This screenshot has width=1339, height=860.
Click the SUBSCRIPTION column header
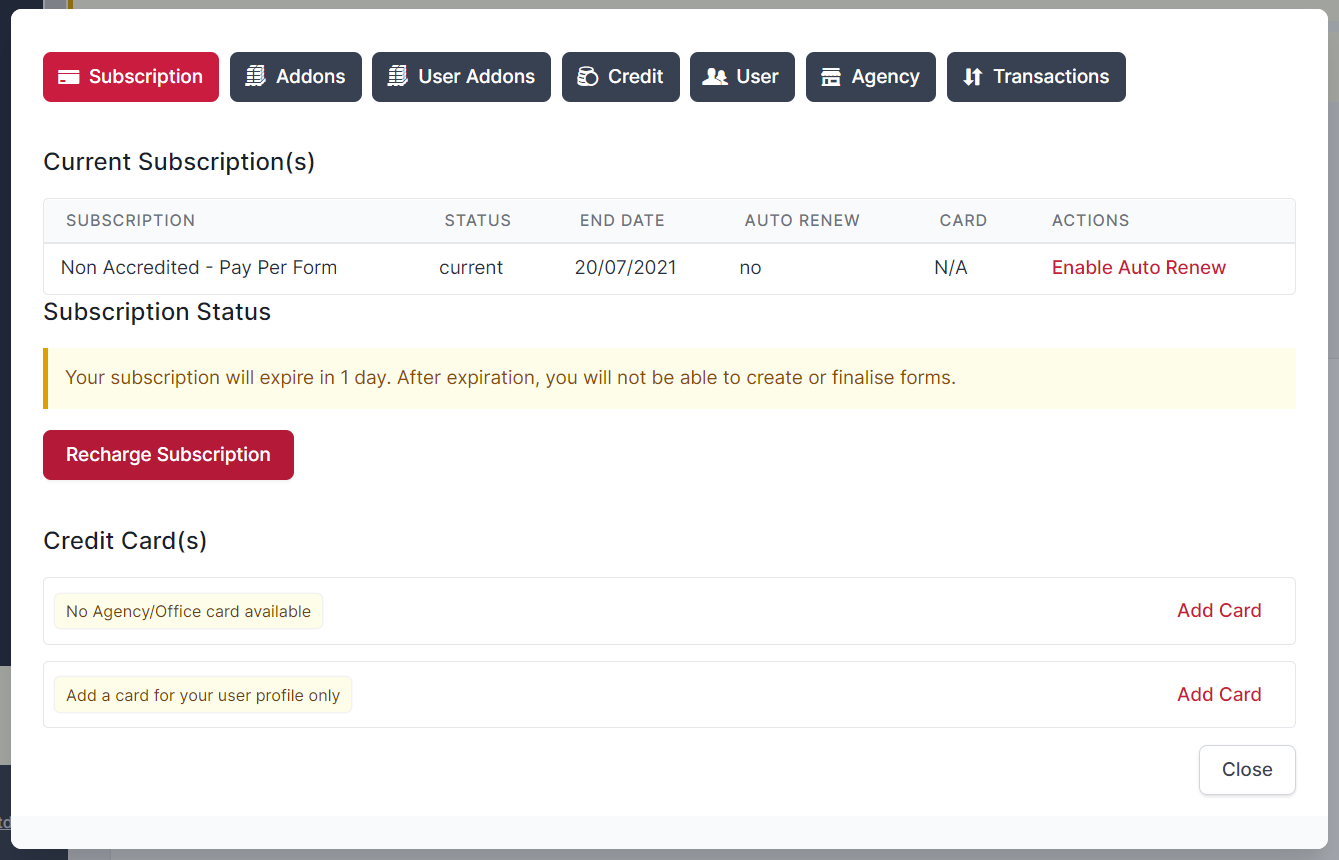131,221
